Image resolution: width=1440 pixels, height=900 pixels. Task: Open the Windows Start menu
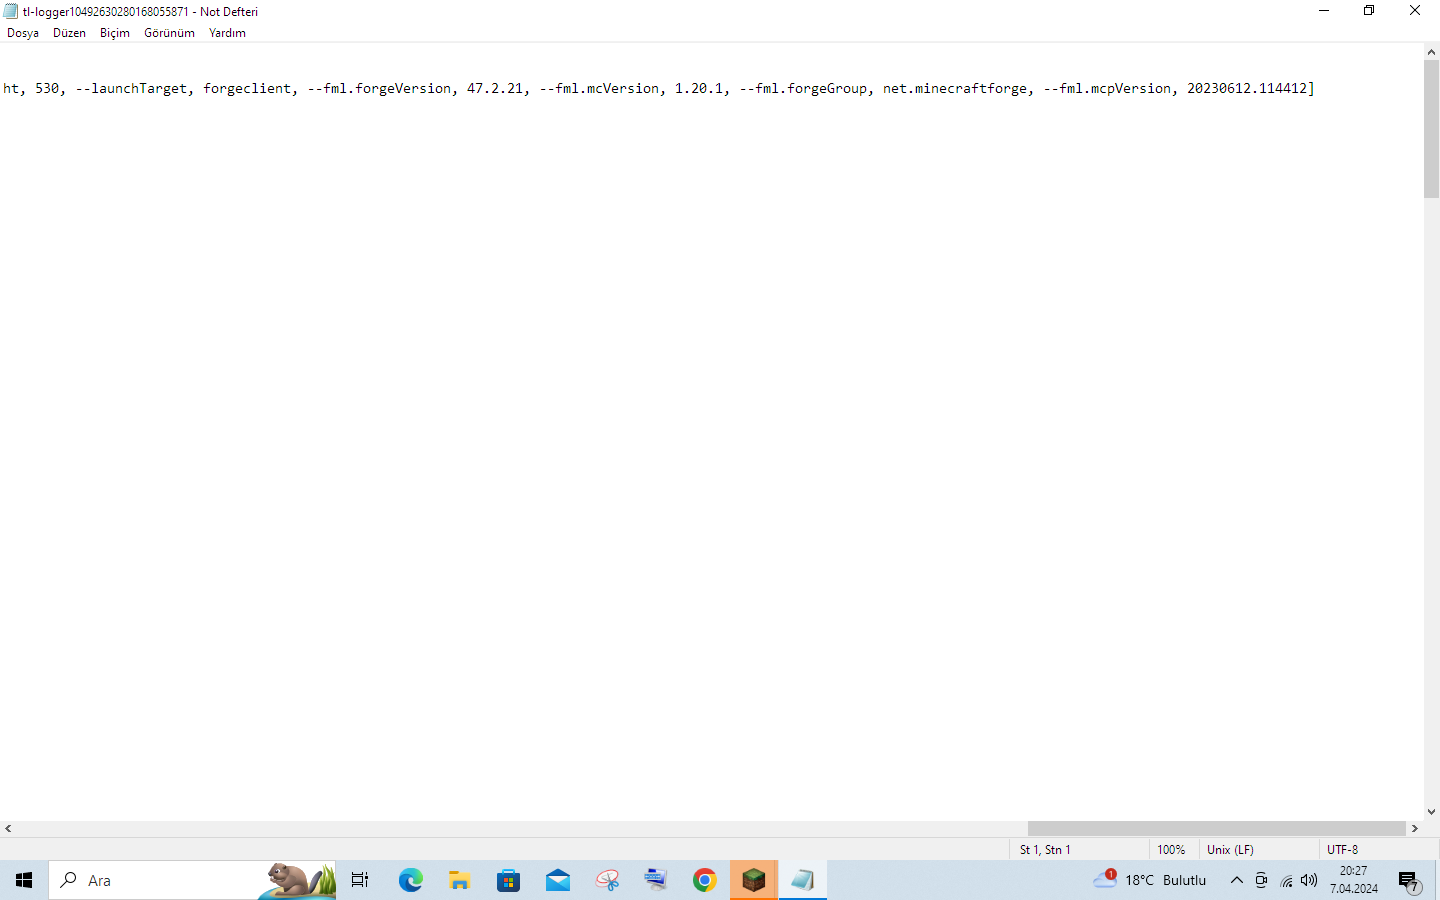[24, 880]
